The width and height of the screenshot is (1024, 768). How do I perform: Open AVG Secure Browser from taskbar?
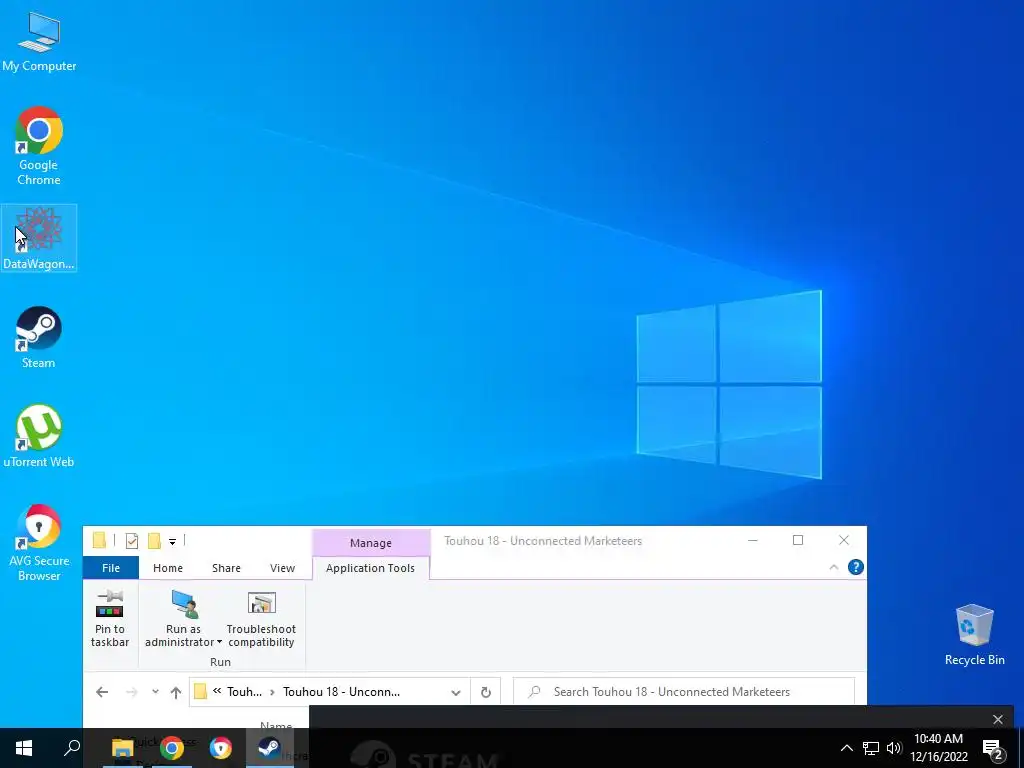point(221,748)
